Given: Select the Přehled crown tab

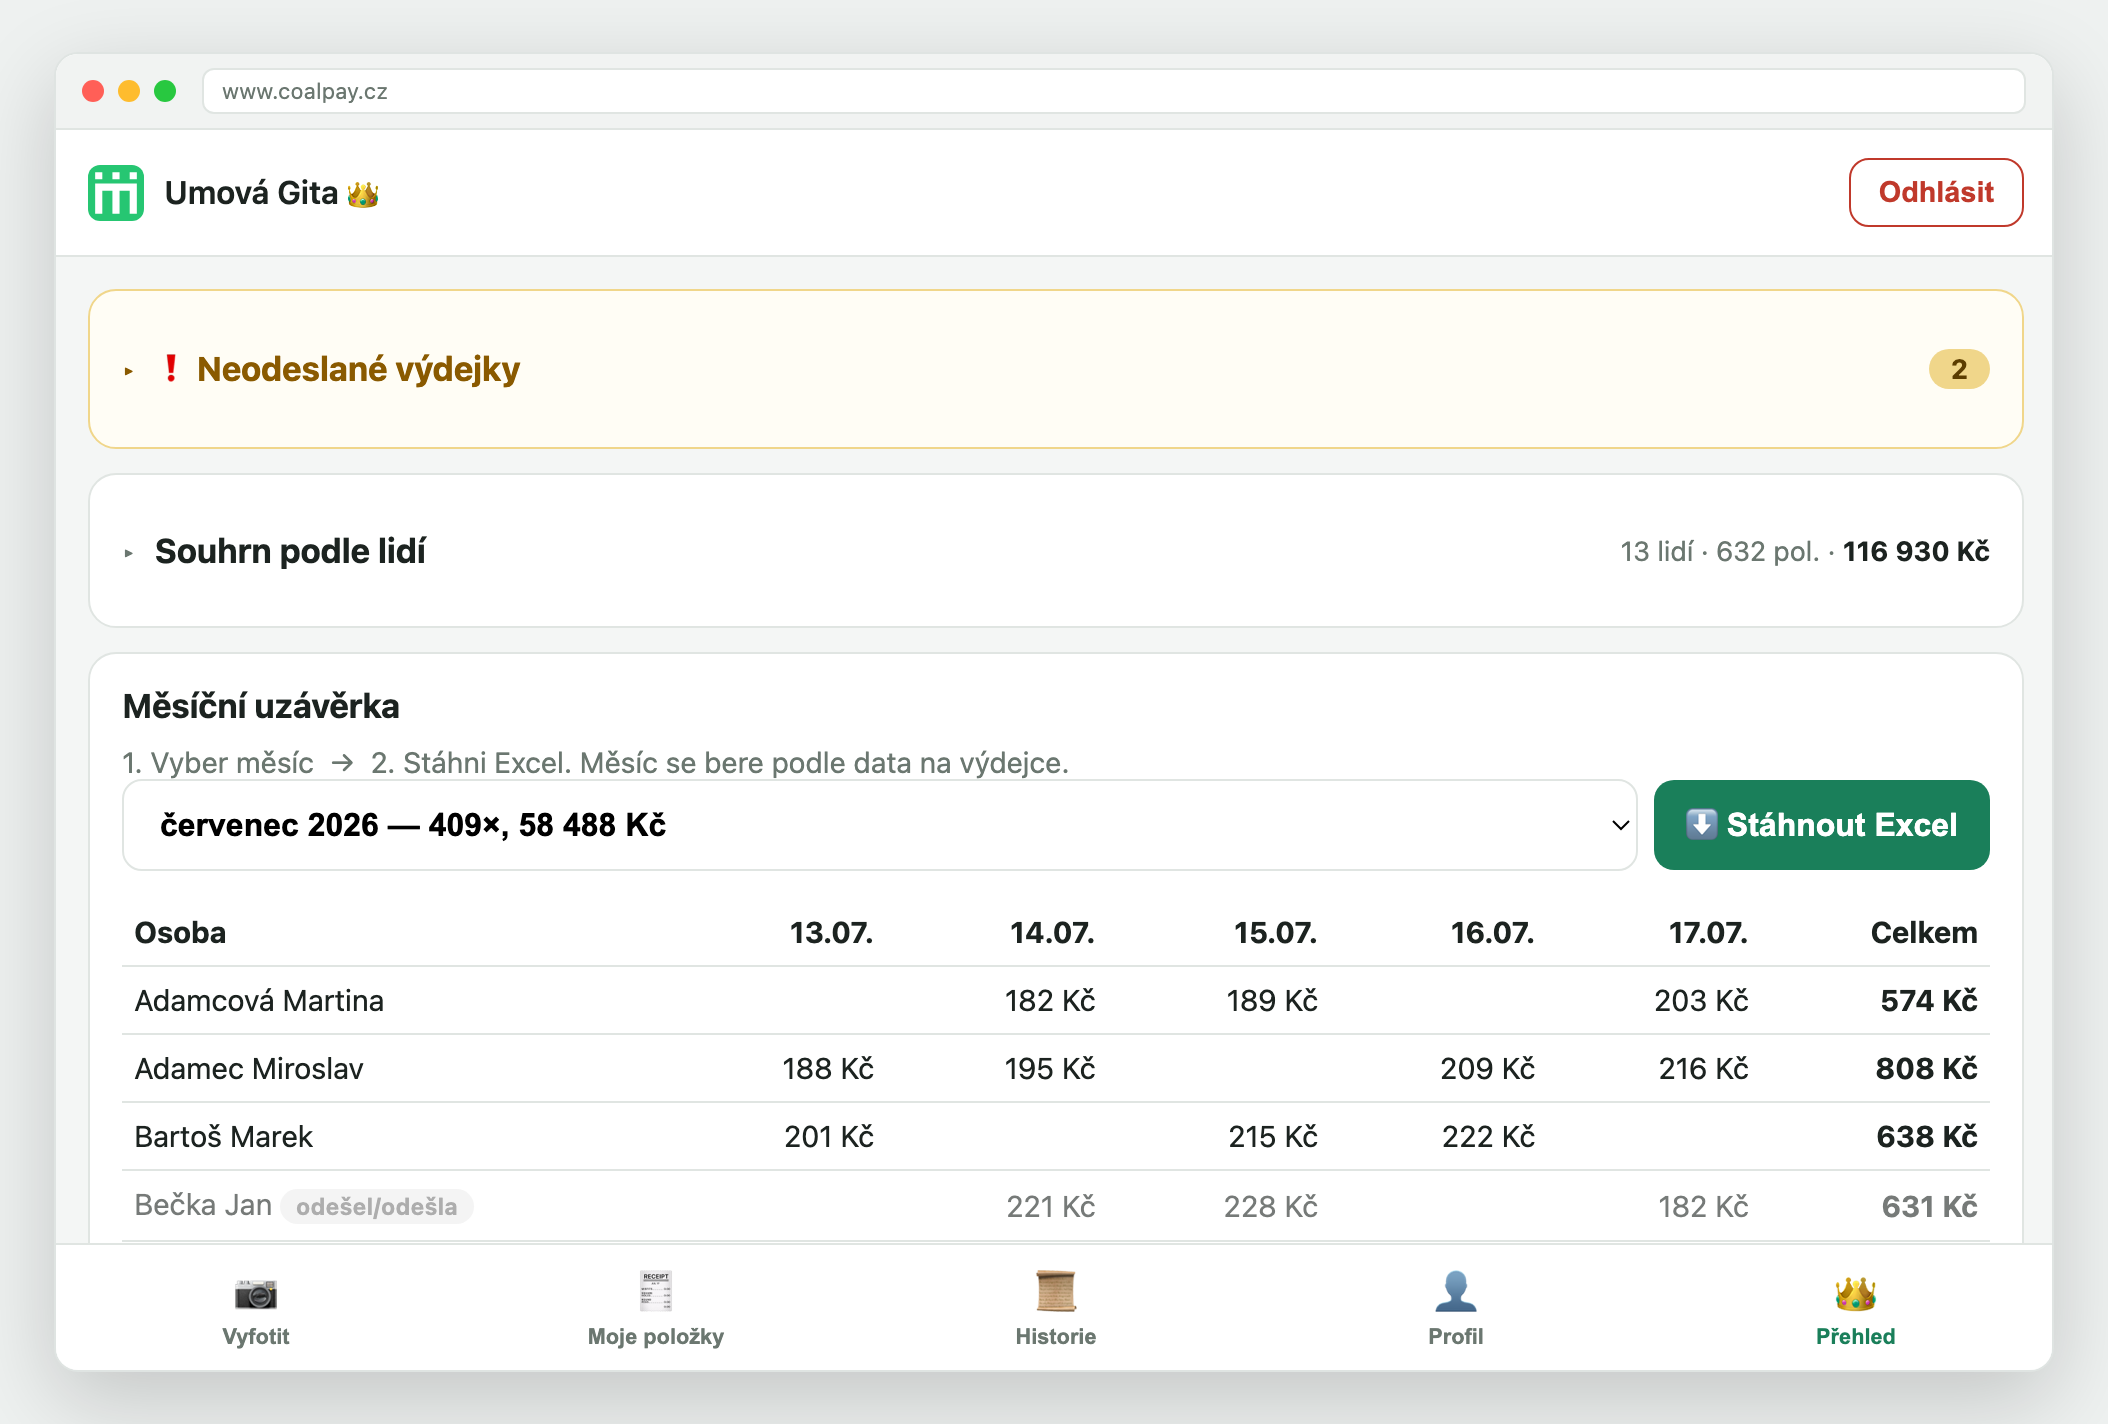Looking at the screenshot, I should tap(1856, 1309).
